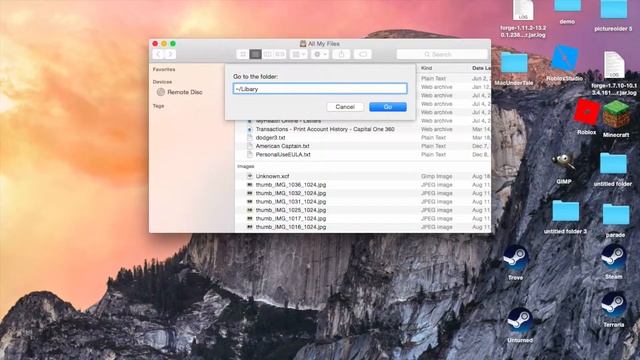Screen dimensions: 640x360
Task: Select the Unturned Steam shortcut
Action: point(520,325)
